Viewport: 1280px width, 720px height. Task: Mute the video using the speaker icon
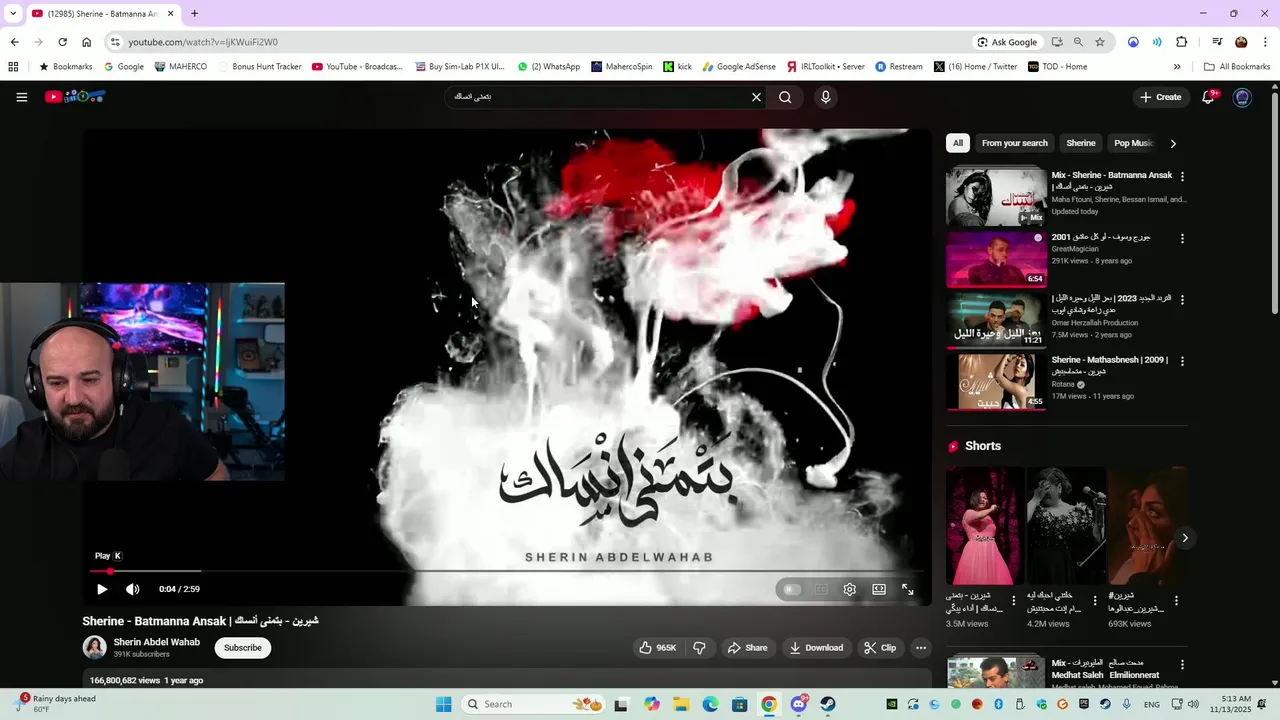coord(133,589)
